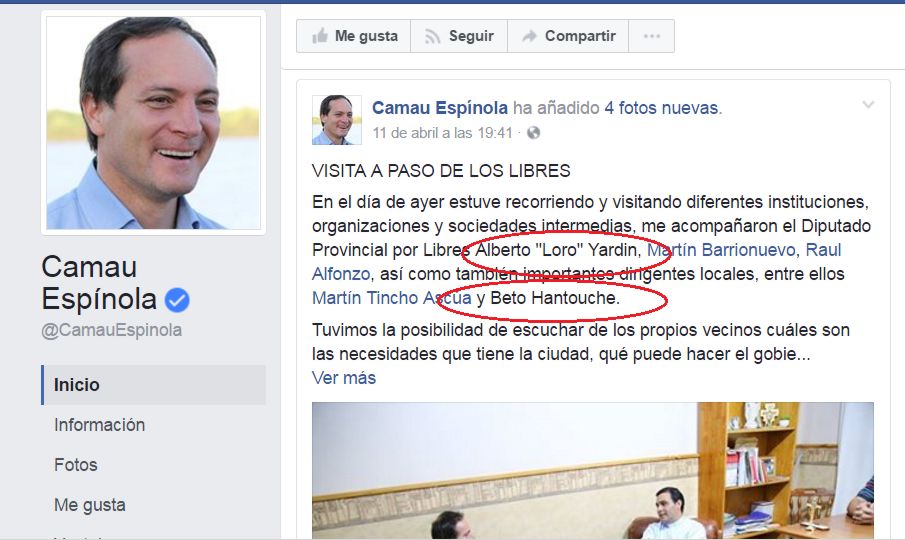Open the post's meeting photo
Screen dimensions: 905x540
tap(593, 471)
